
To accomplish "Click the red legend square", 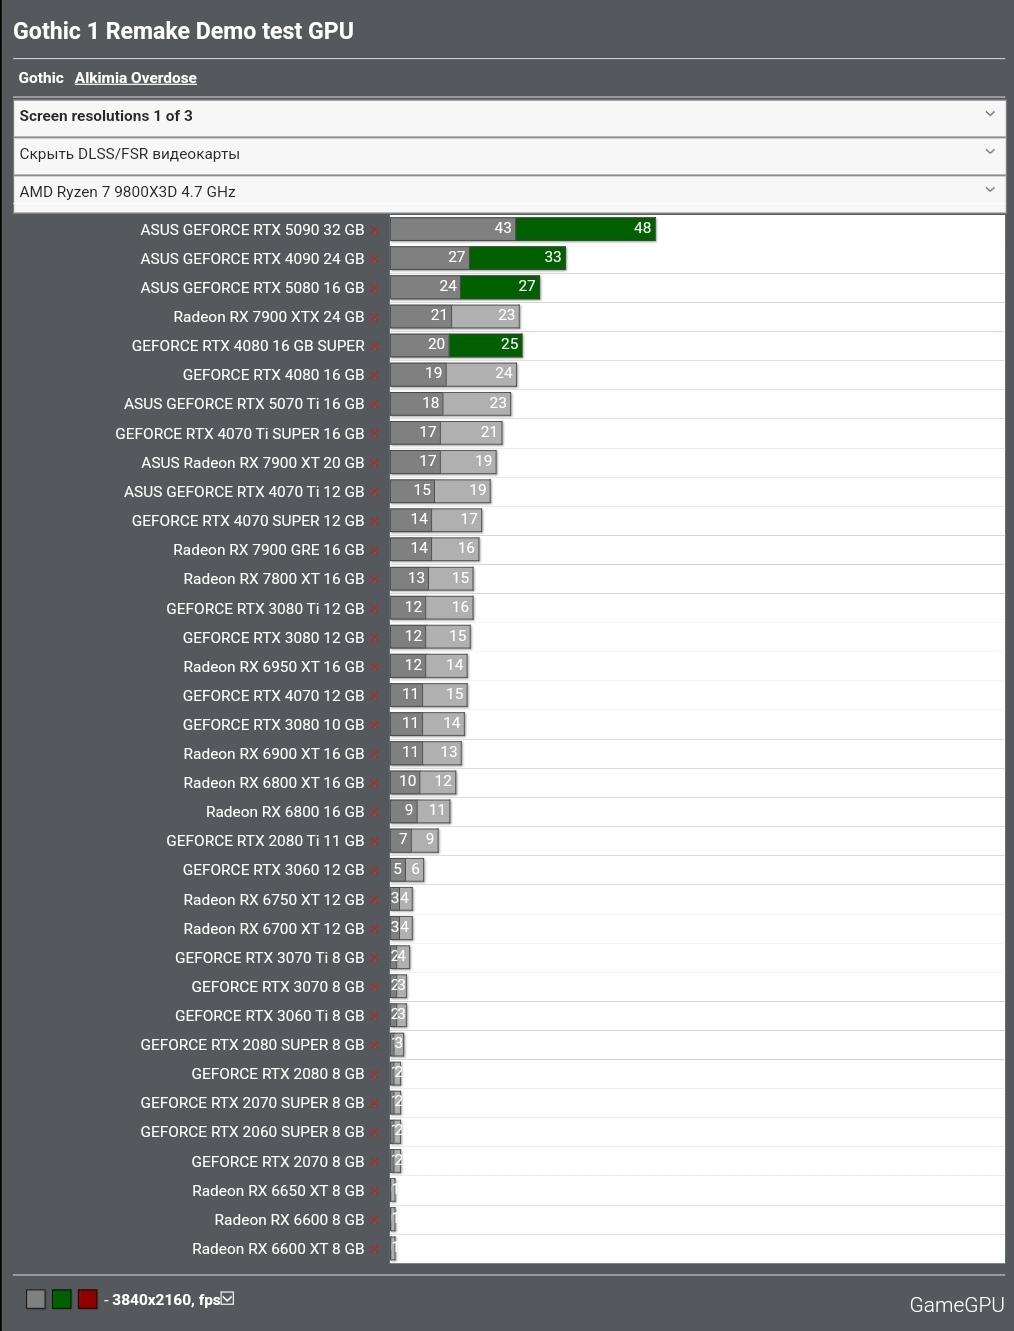I will 88,1299.
